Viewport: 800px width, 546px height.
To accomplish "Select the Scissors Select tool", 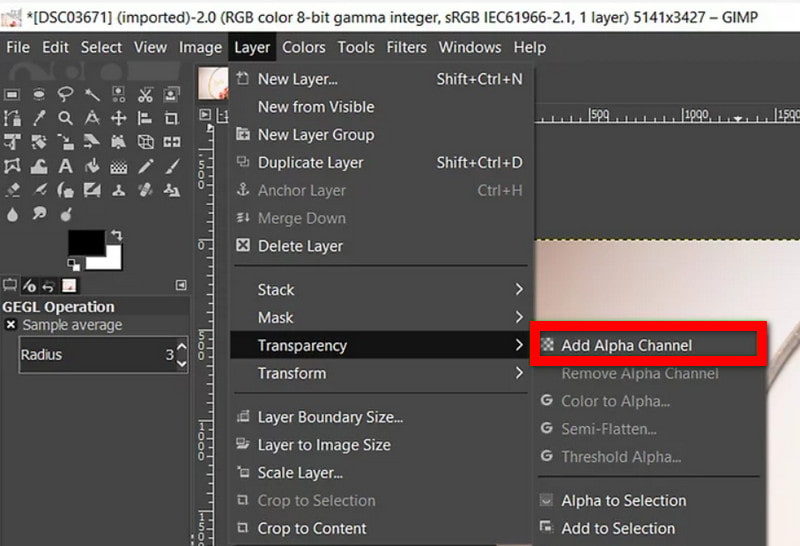I will click(145, 94).
